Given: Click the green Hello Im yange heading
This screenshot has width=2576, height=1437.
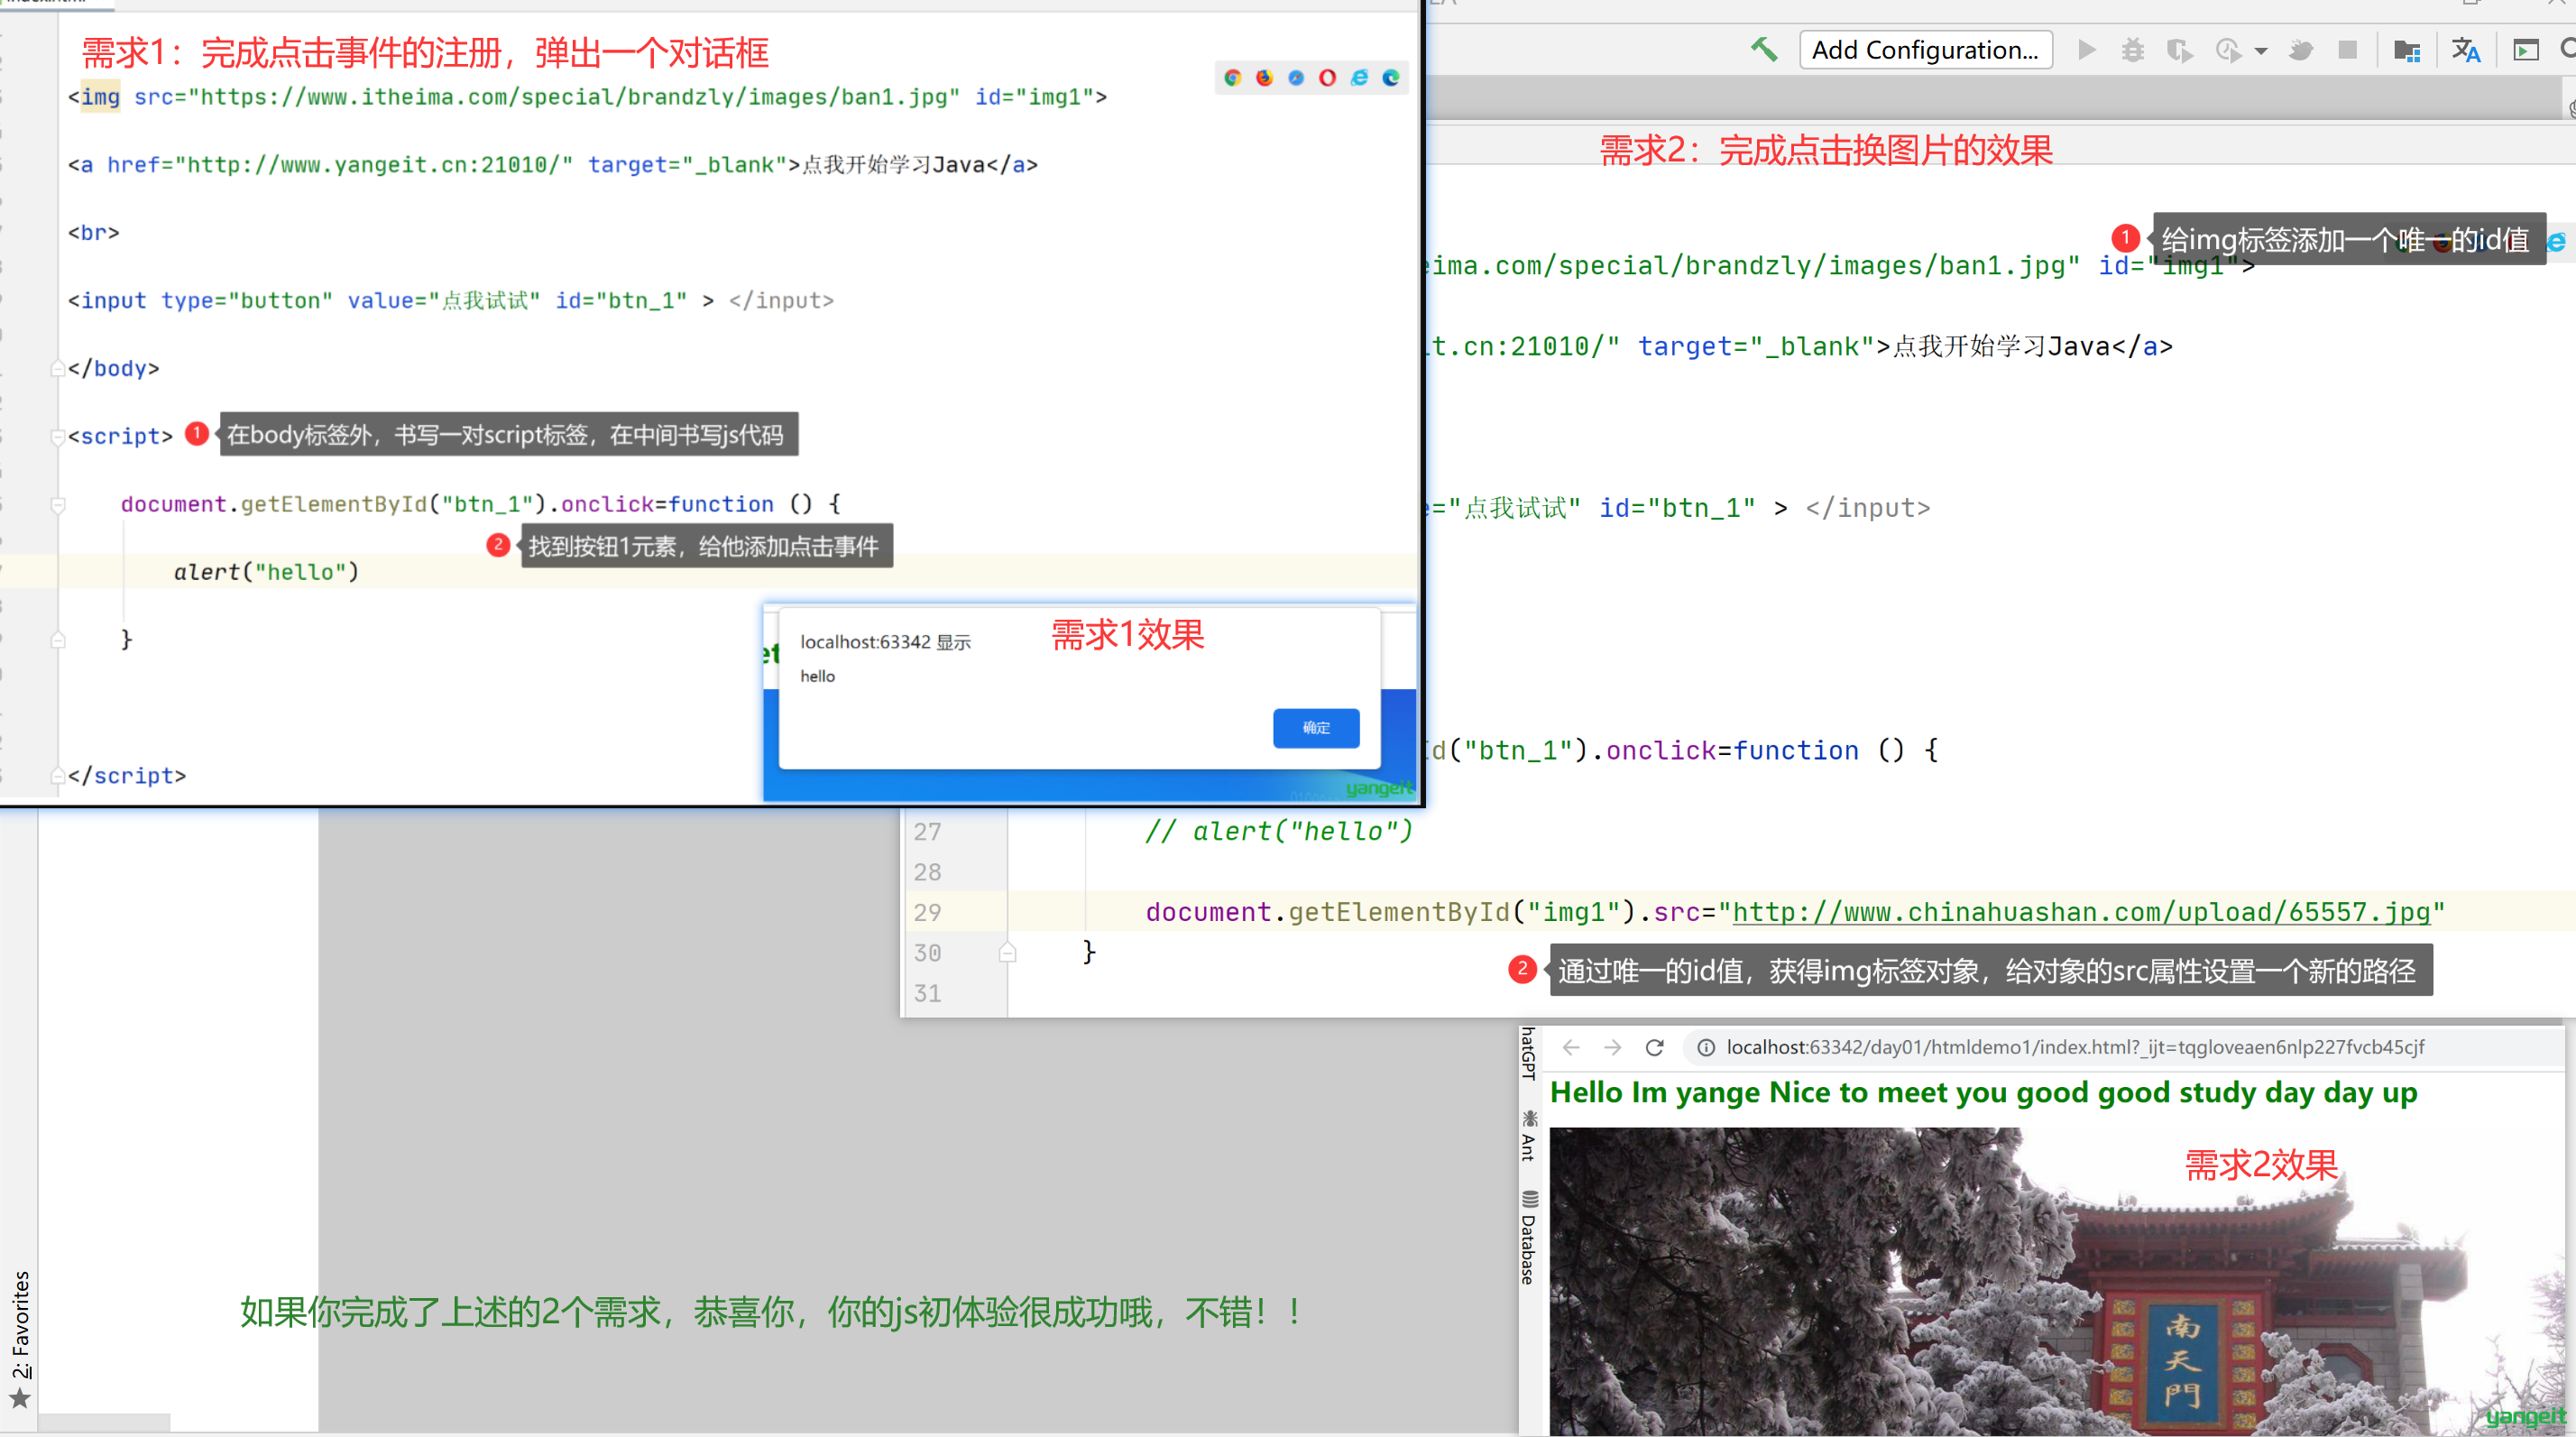Looking at the screenshot, I should pos(1983,1092).
